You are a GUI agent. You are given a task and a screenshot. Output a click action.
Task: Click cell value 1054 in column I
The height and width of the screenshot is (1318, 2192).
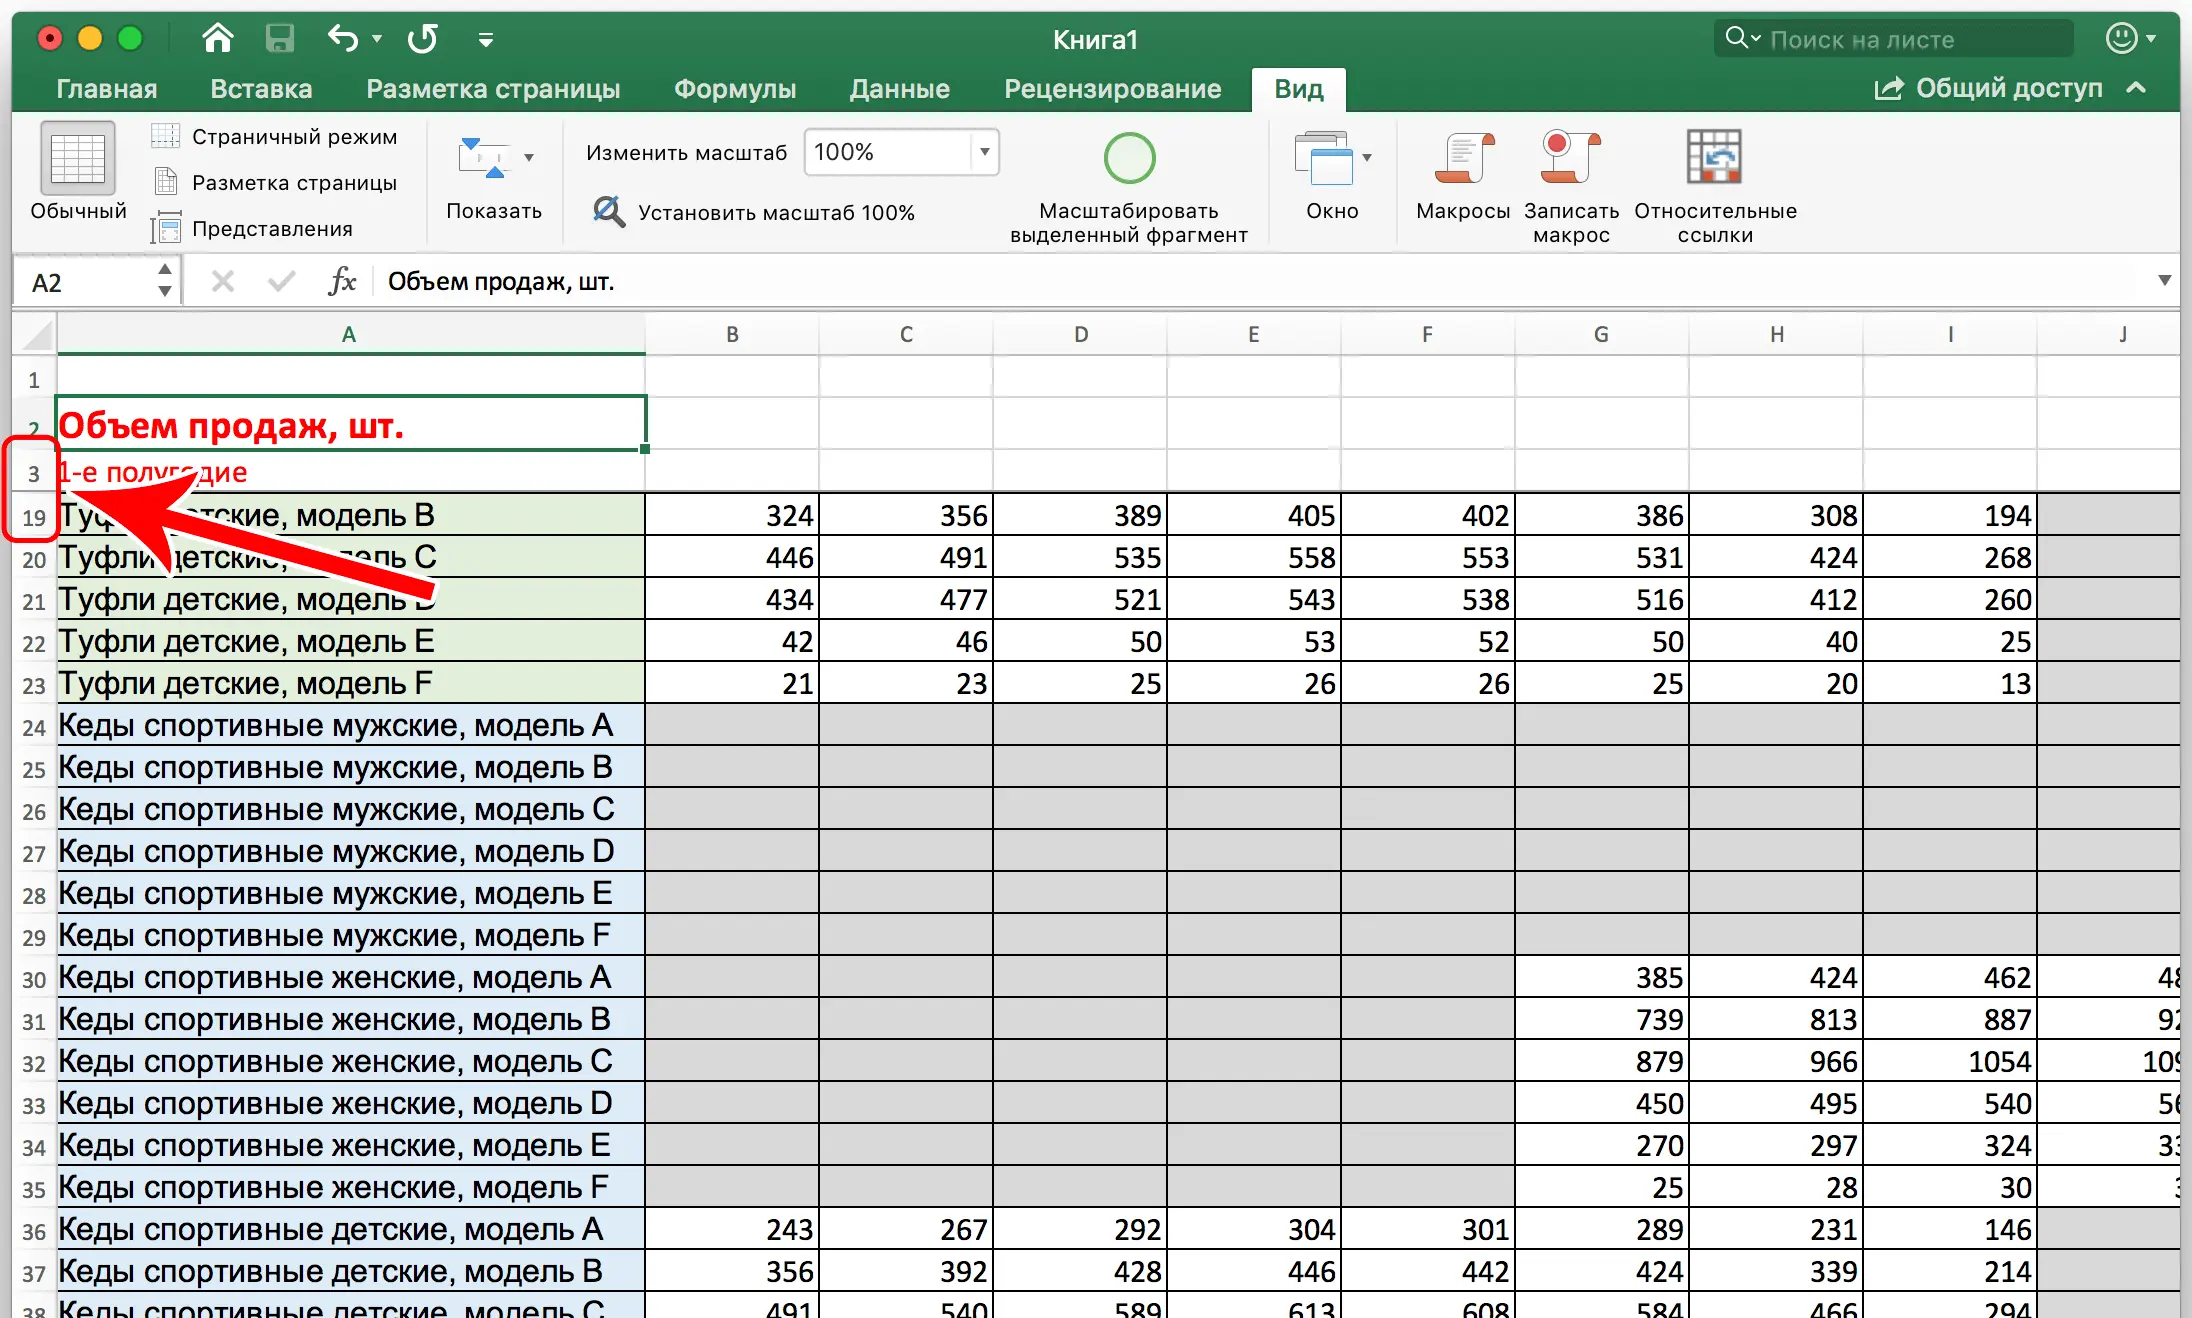tap(1950, 1061)
